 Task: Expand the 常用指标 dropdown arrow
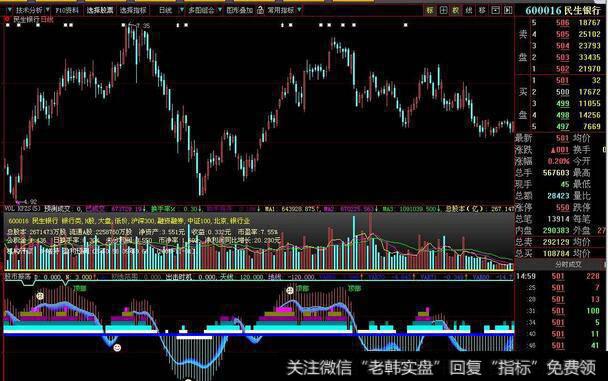coord(299,10)
